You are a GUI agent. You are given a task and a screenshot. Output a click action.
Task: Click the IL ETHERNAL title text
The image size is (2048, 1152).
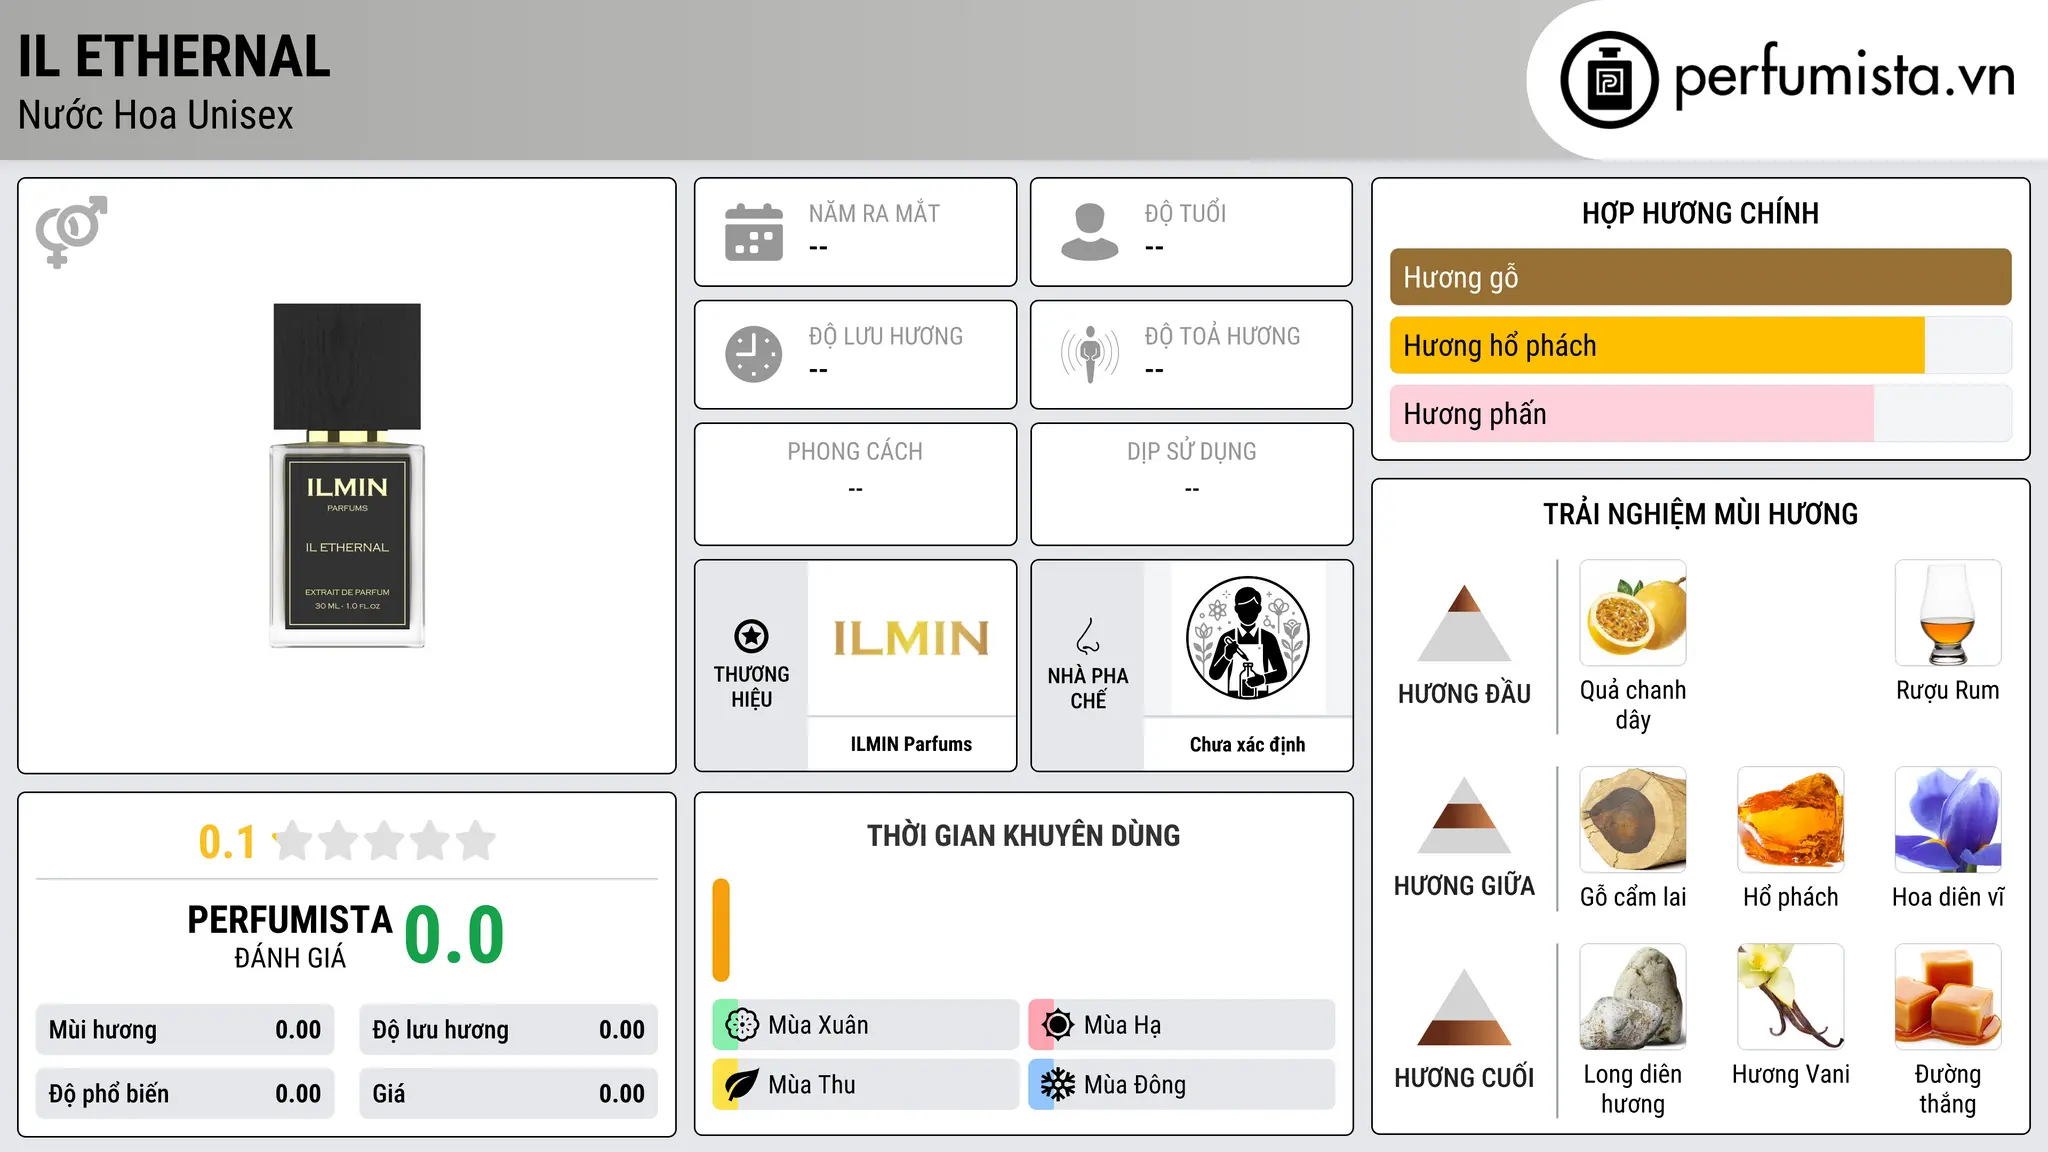coord(174,56)
